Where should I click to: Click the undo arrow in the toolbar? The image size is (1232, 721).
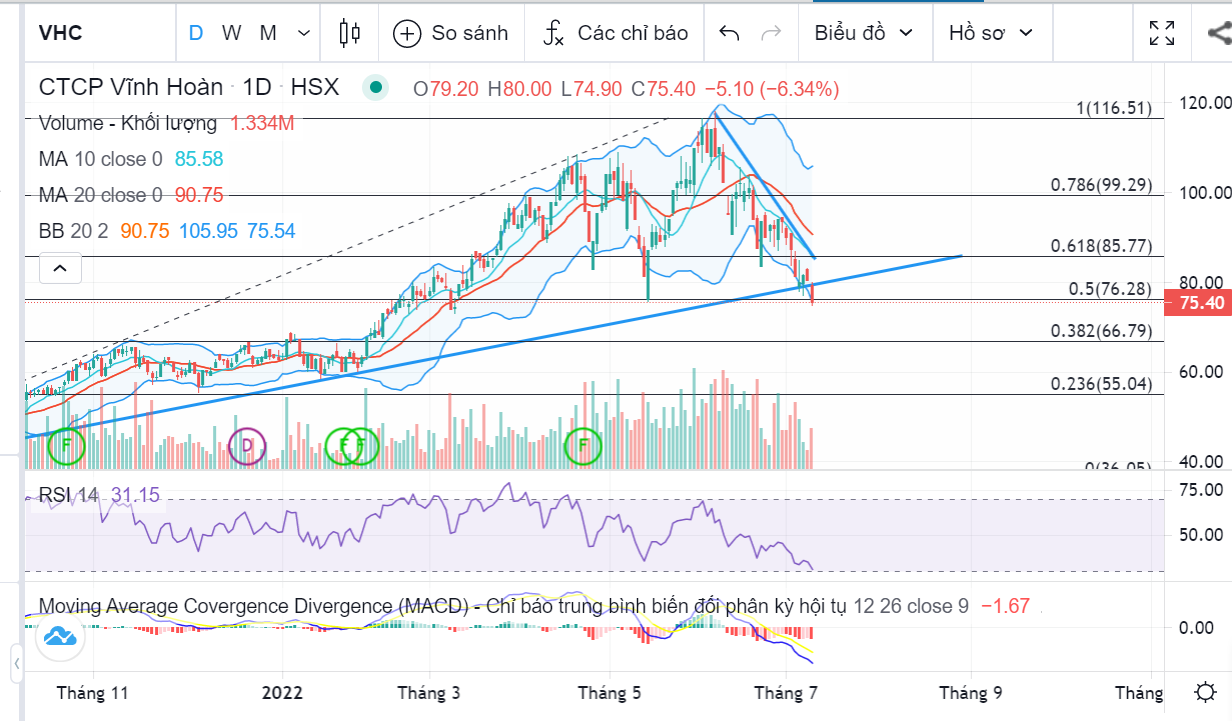[729, 33]
